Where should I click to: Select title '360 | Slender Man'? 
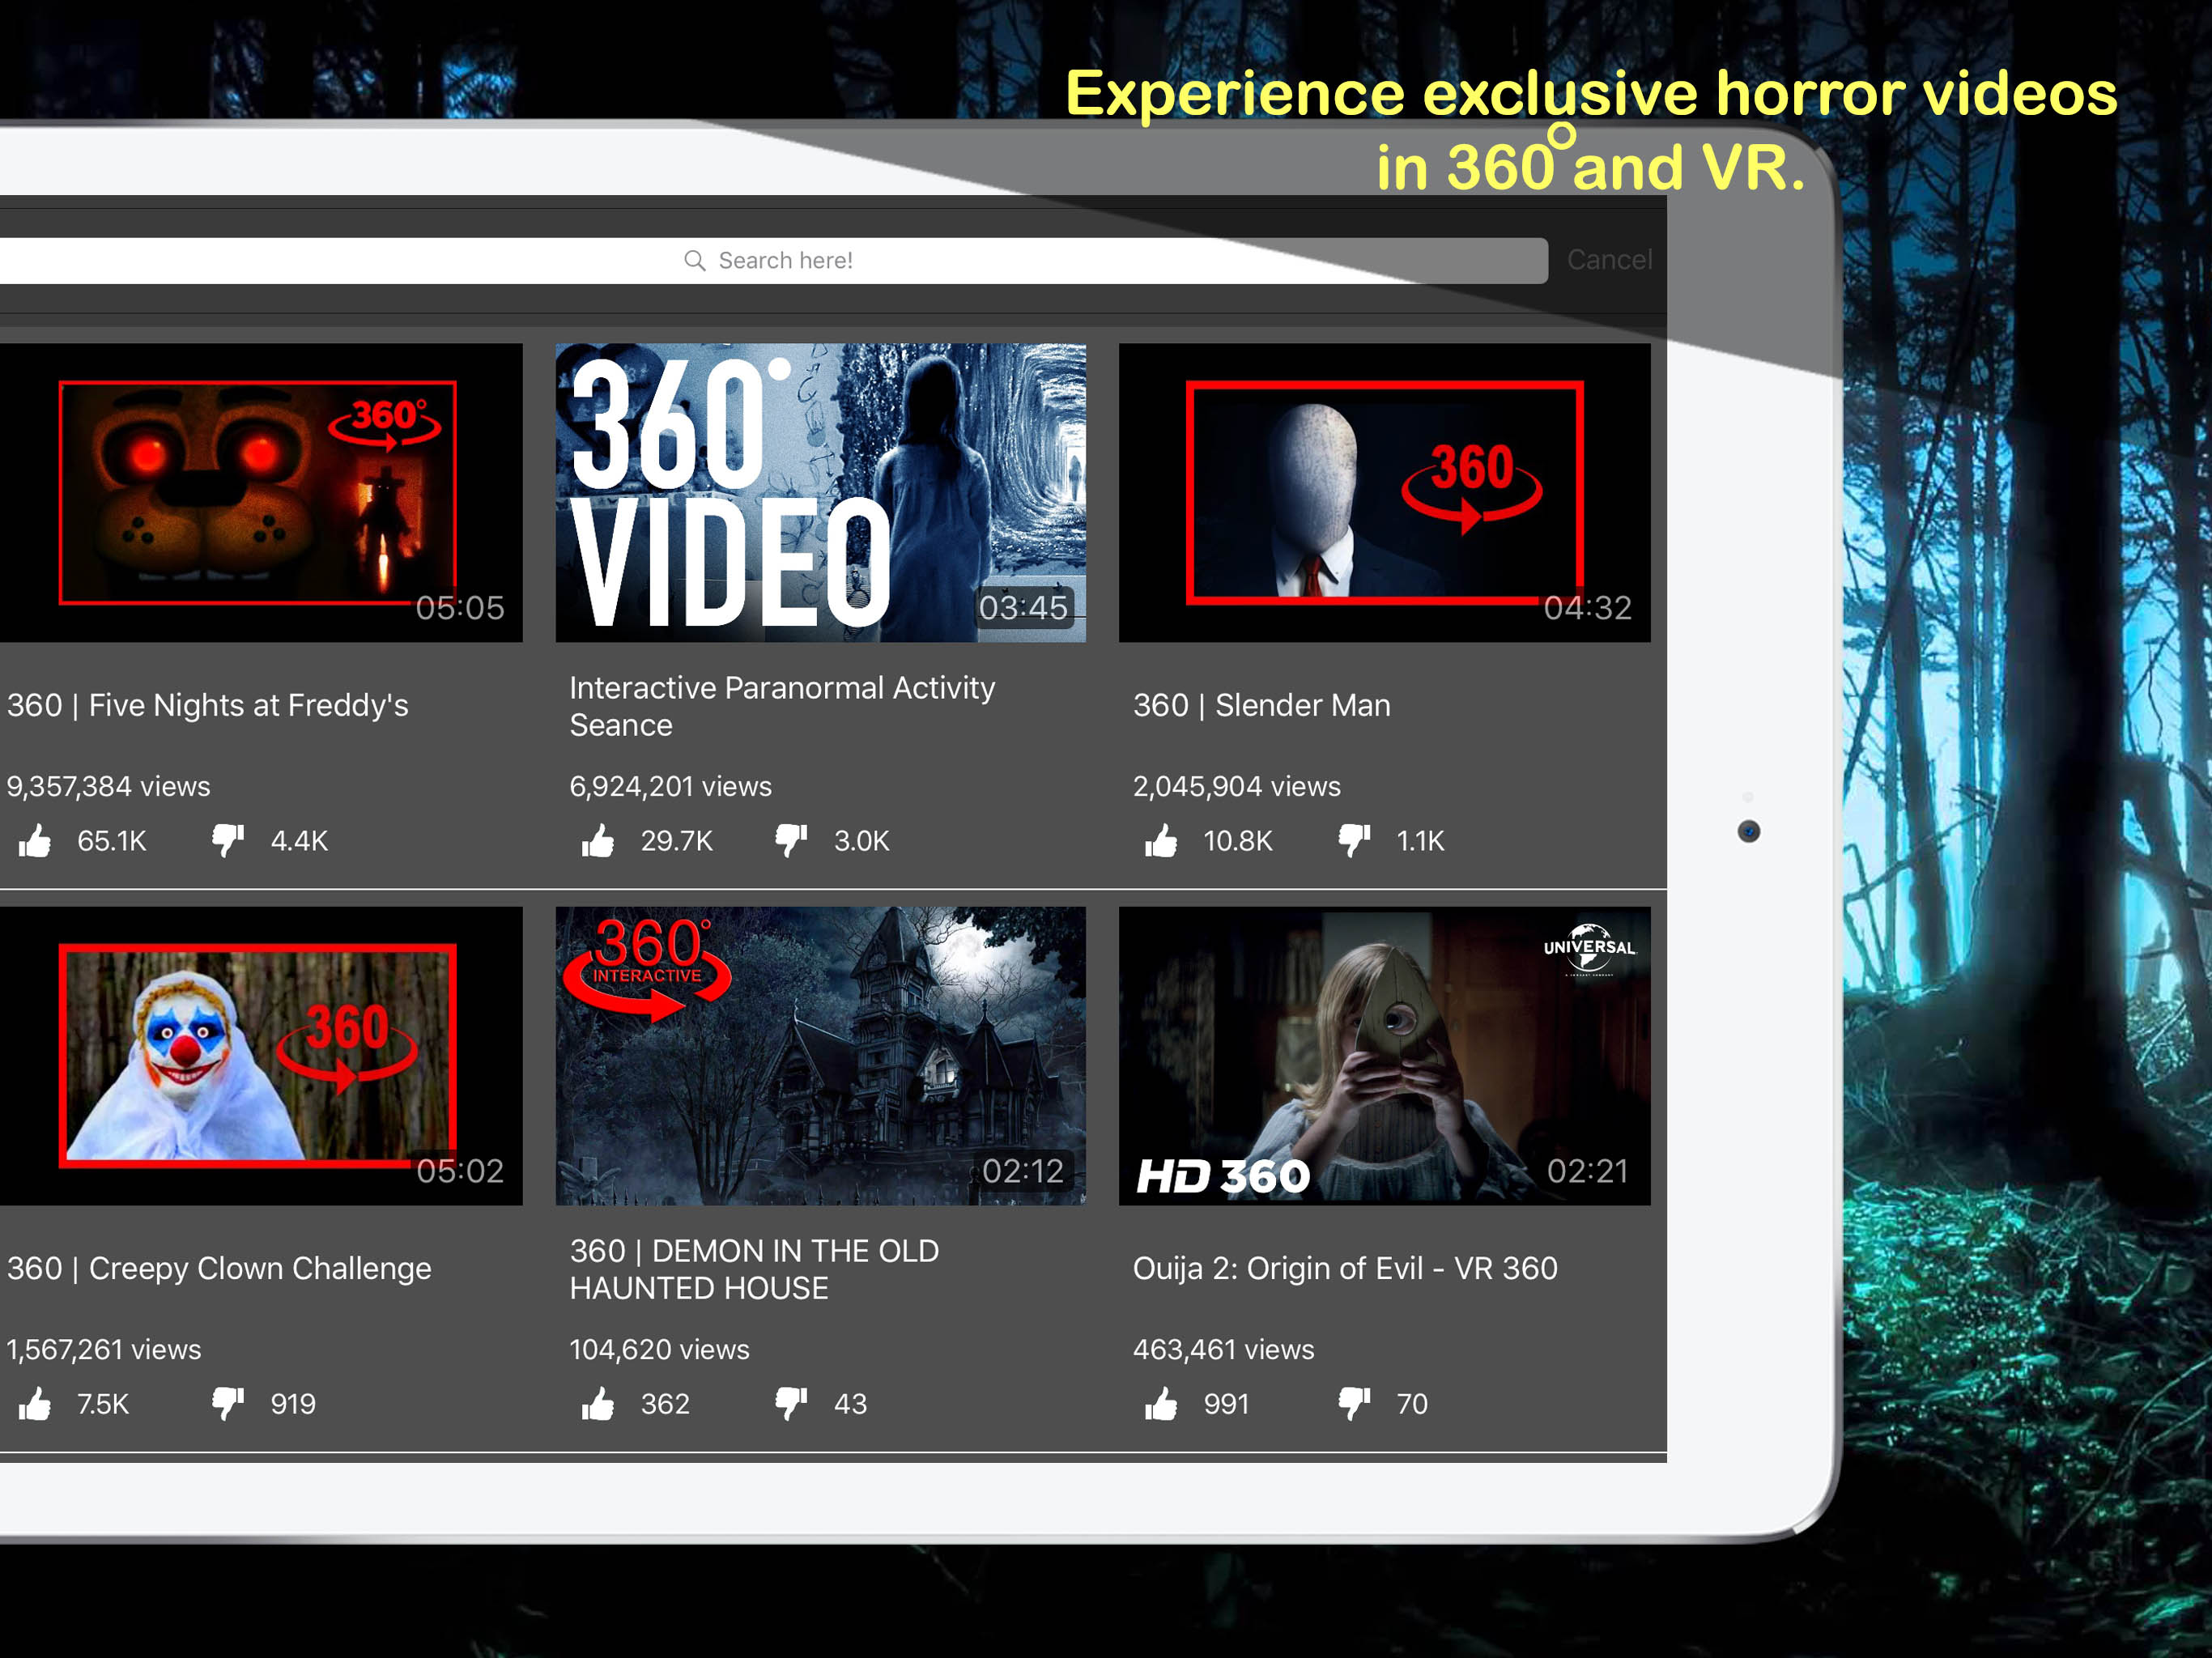[x=1262, y=706]
